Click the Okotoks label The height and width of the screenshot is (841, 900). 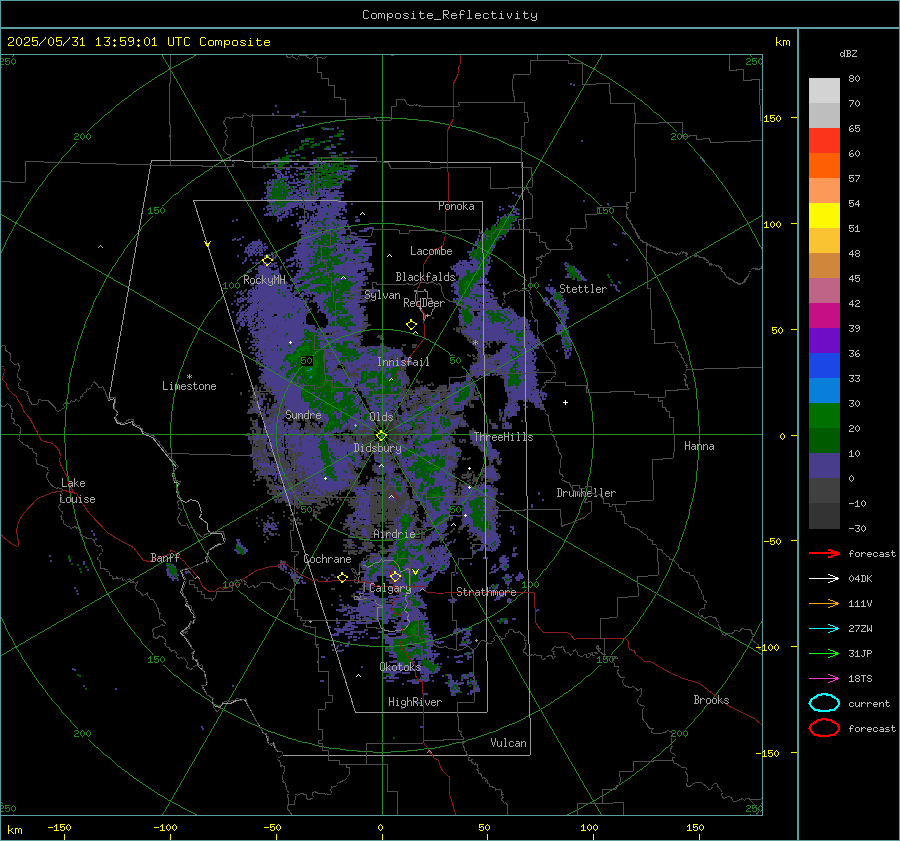400,666
